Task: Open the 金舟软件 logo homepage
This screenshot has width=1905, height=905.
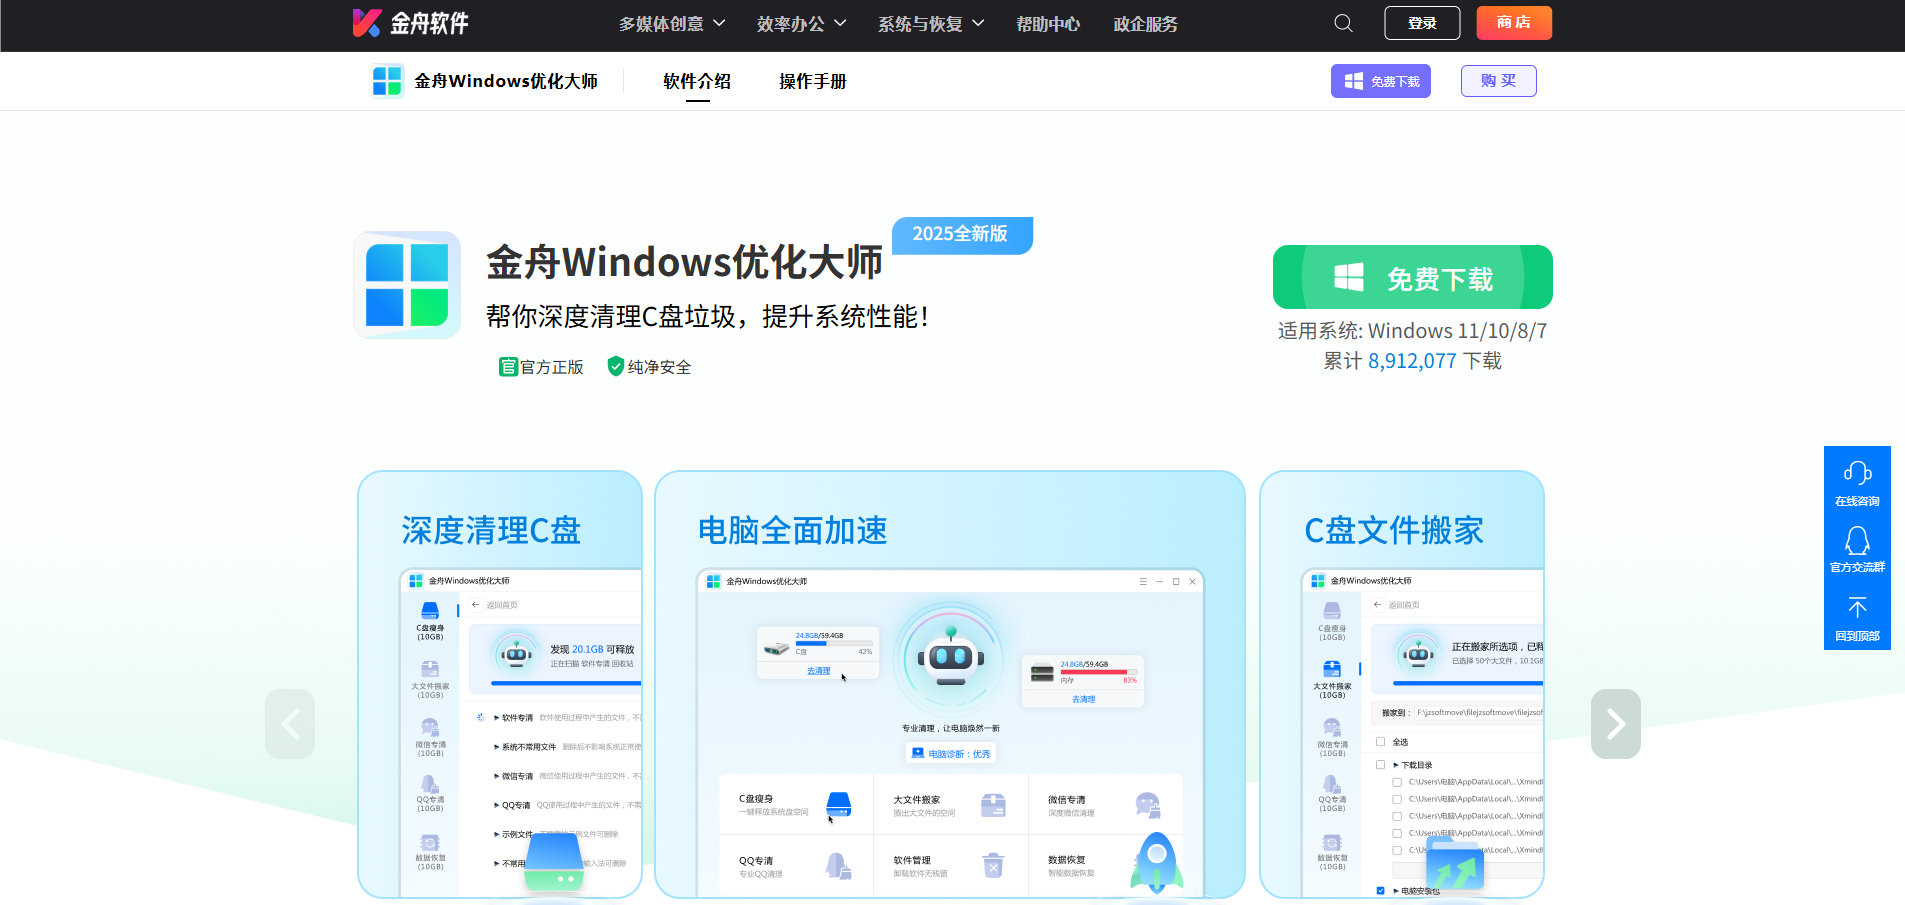Action: point(411,23)
